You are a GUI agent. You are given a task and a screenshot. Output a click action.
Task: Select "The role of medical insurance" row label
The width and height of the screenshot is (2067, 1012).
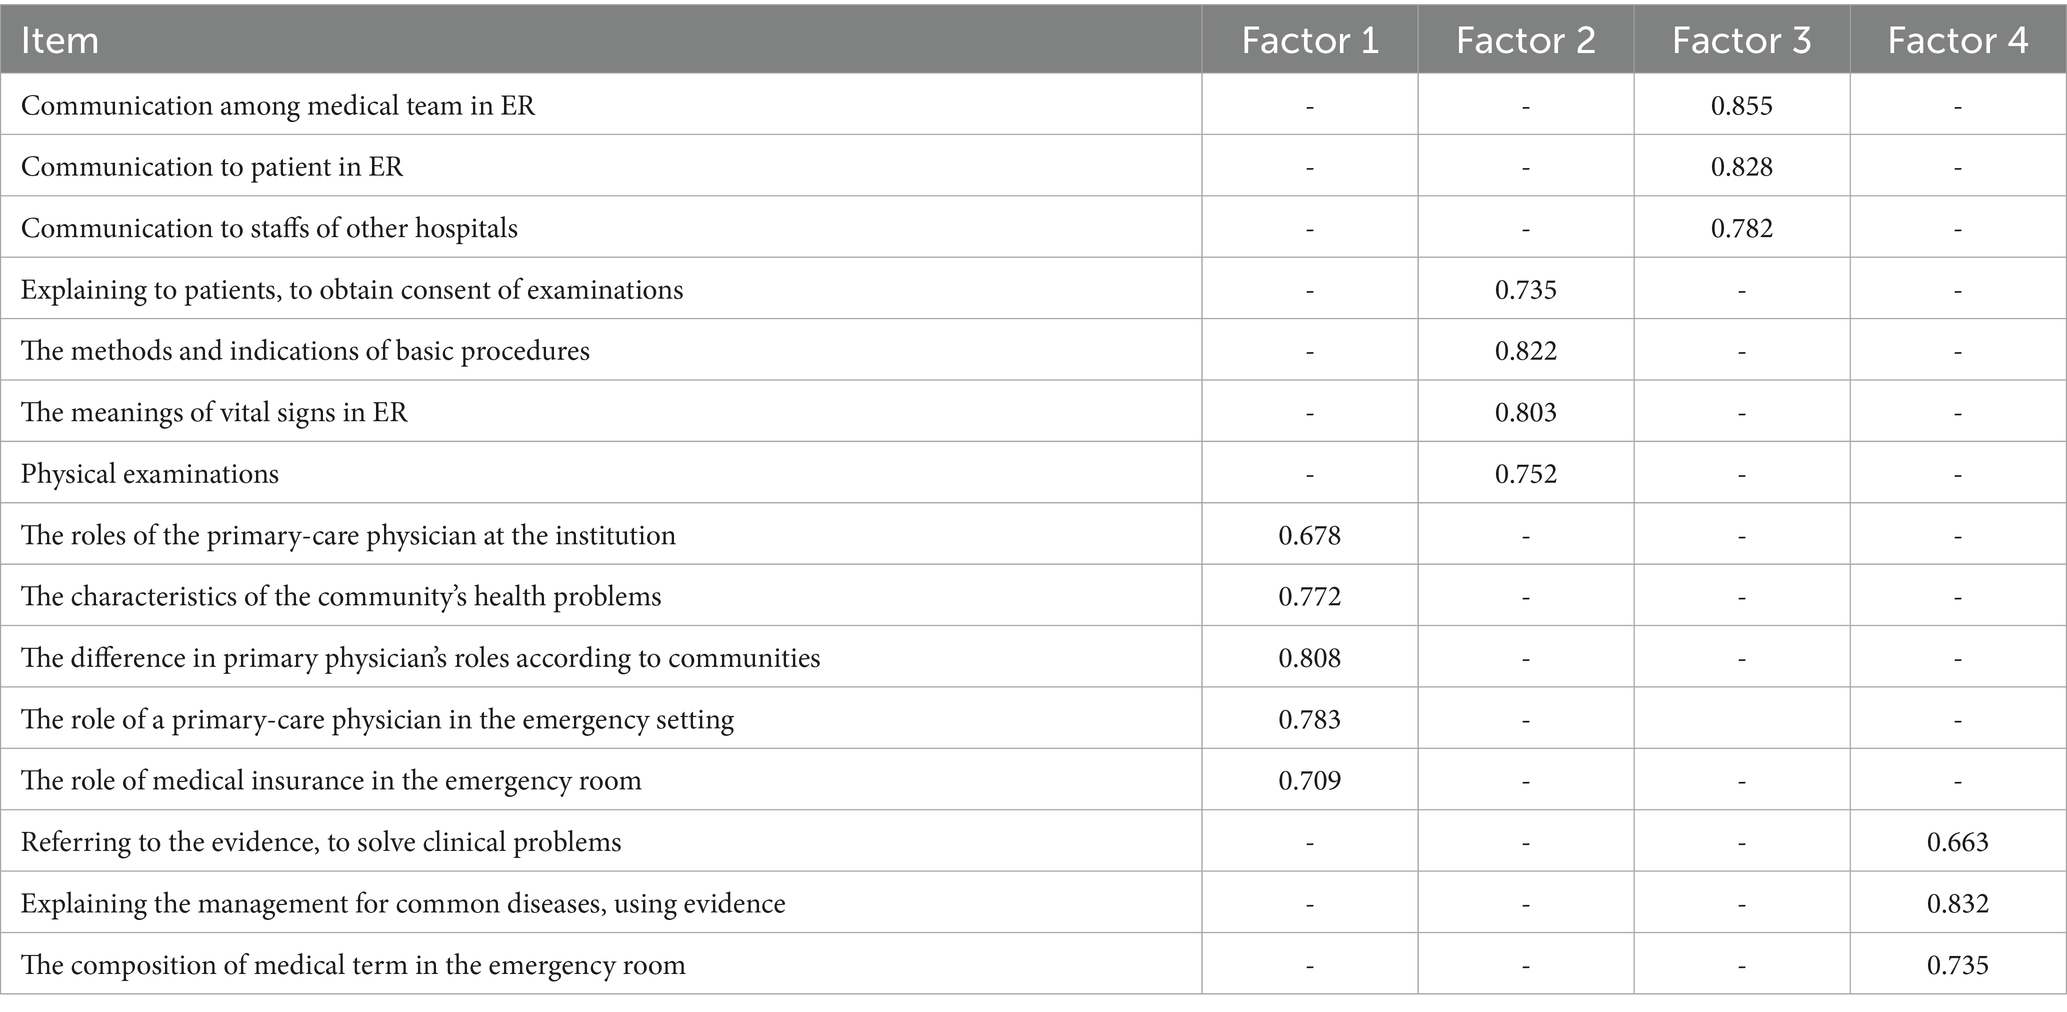[x=331, y=781]
